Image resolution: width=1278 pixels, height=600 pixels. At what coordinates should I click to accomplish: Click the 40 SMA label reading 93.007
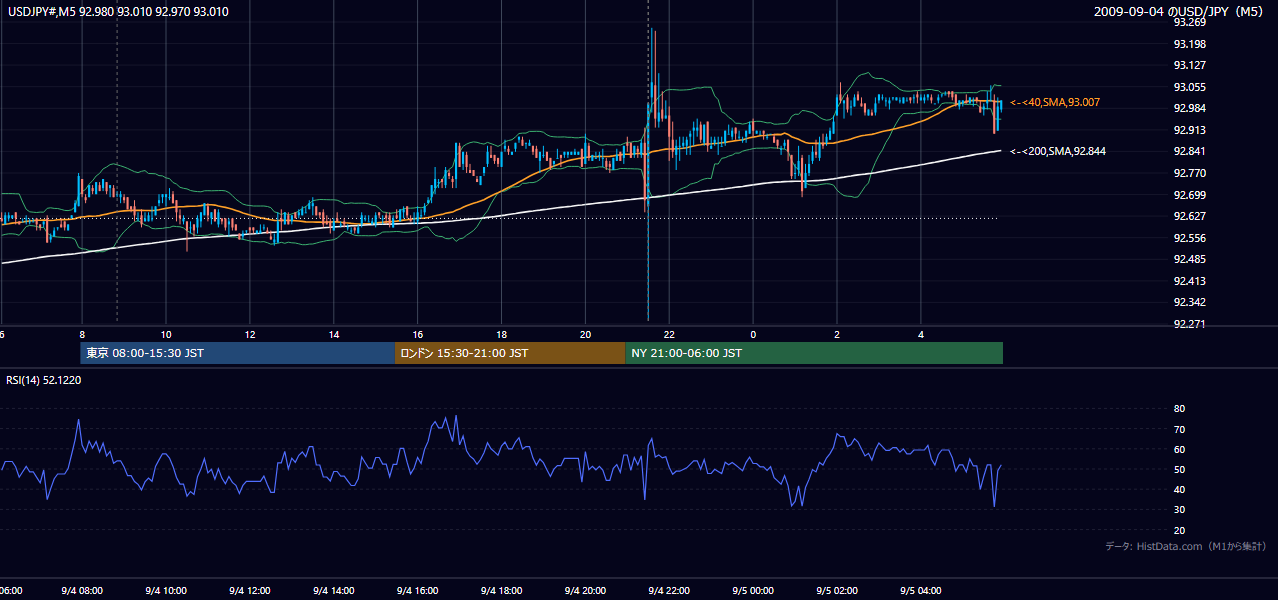click(1055, 102)
